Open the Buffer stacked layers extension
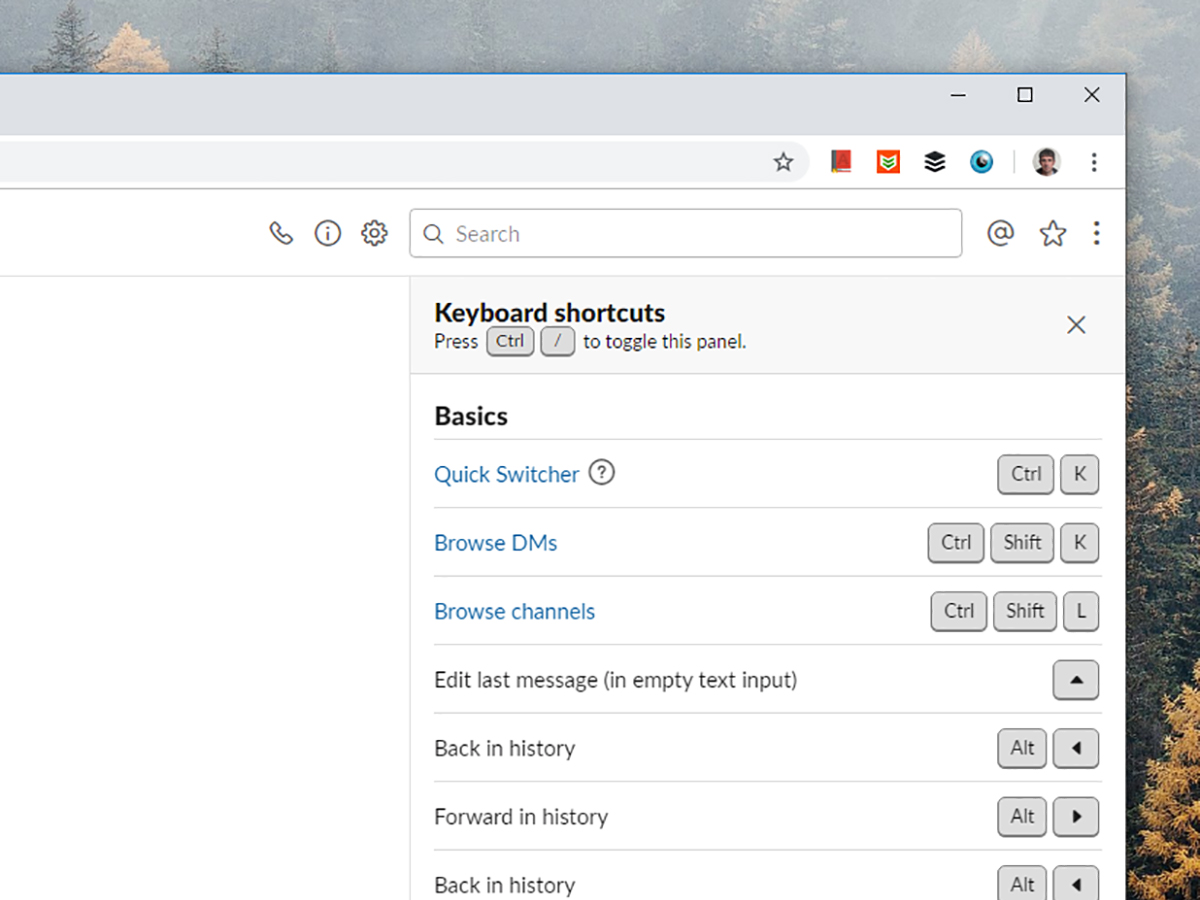Viewport: 1200px width, 900px height. point(935,162)
